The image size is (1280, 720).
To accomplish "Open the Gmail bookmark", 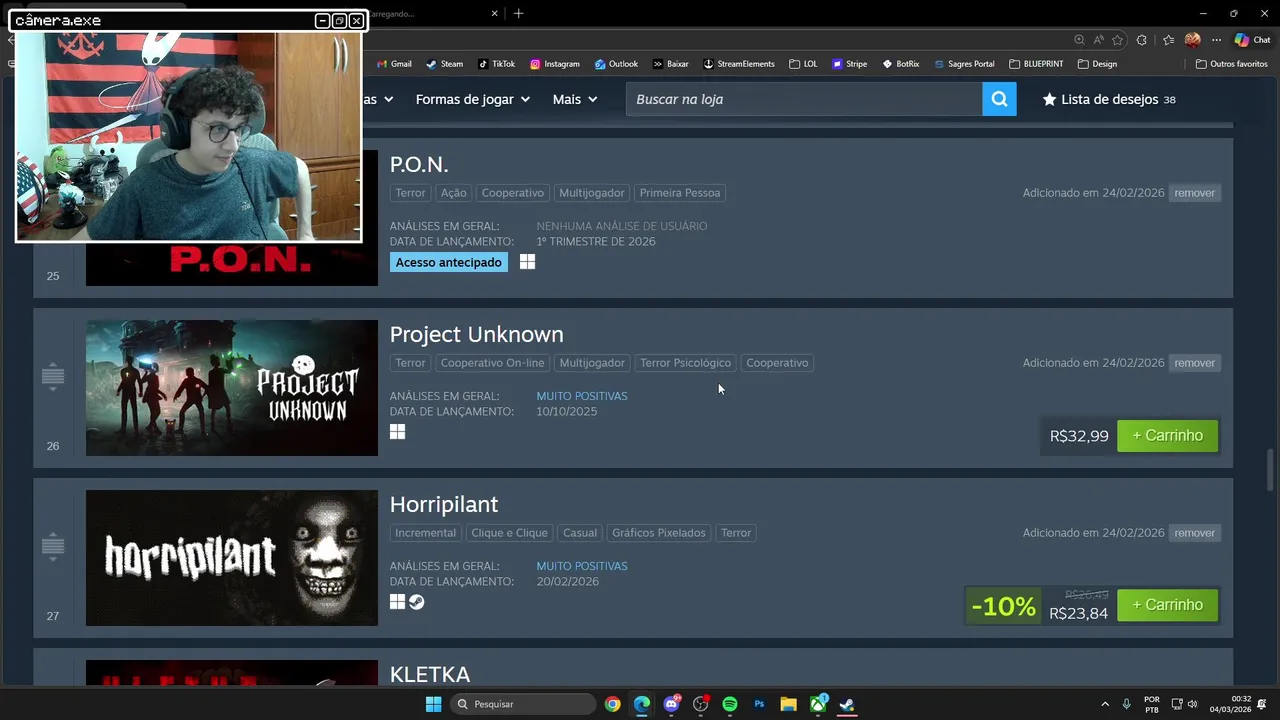I will tap(394, 64).
